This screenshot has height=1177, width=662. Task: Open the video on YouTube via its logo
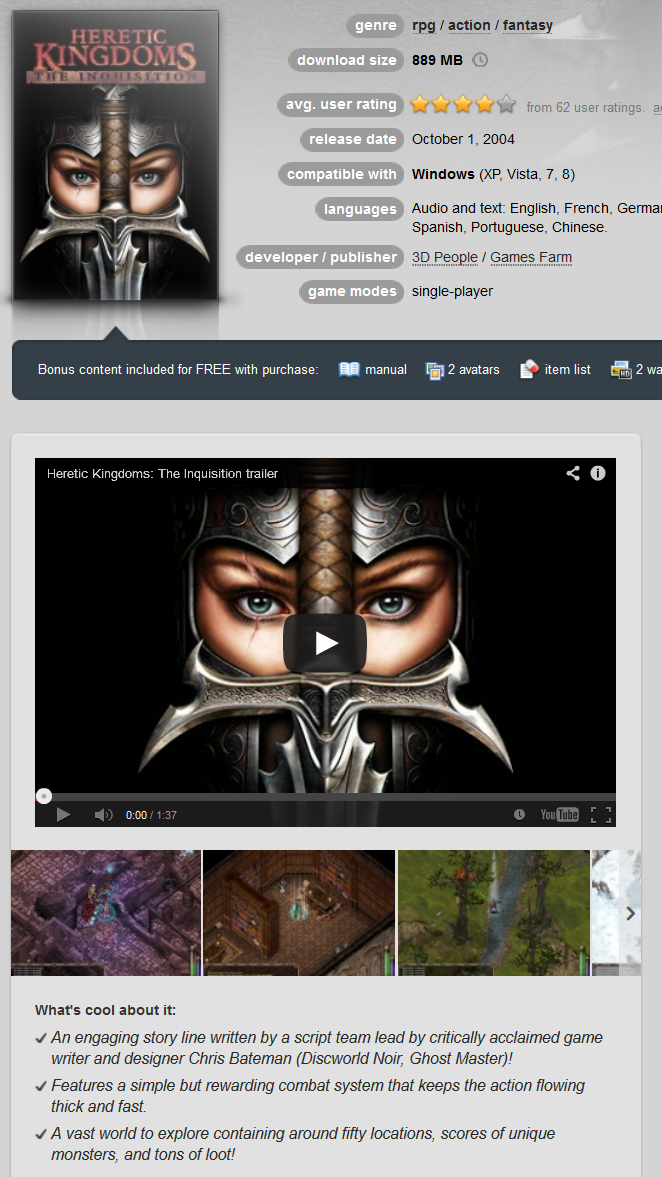click(559, 814)
